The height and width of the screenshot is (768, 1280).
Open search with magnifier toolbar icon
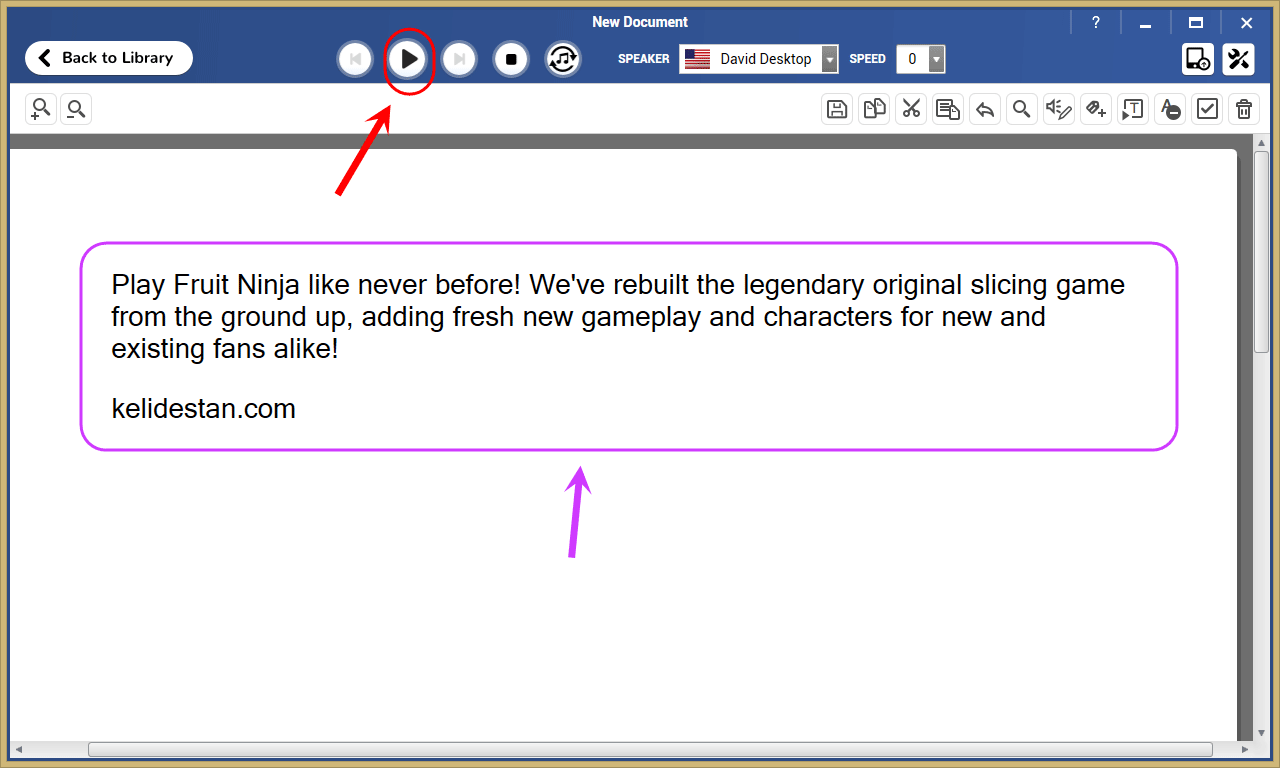pos(1022,109)
